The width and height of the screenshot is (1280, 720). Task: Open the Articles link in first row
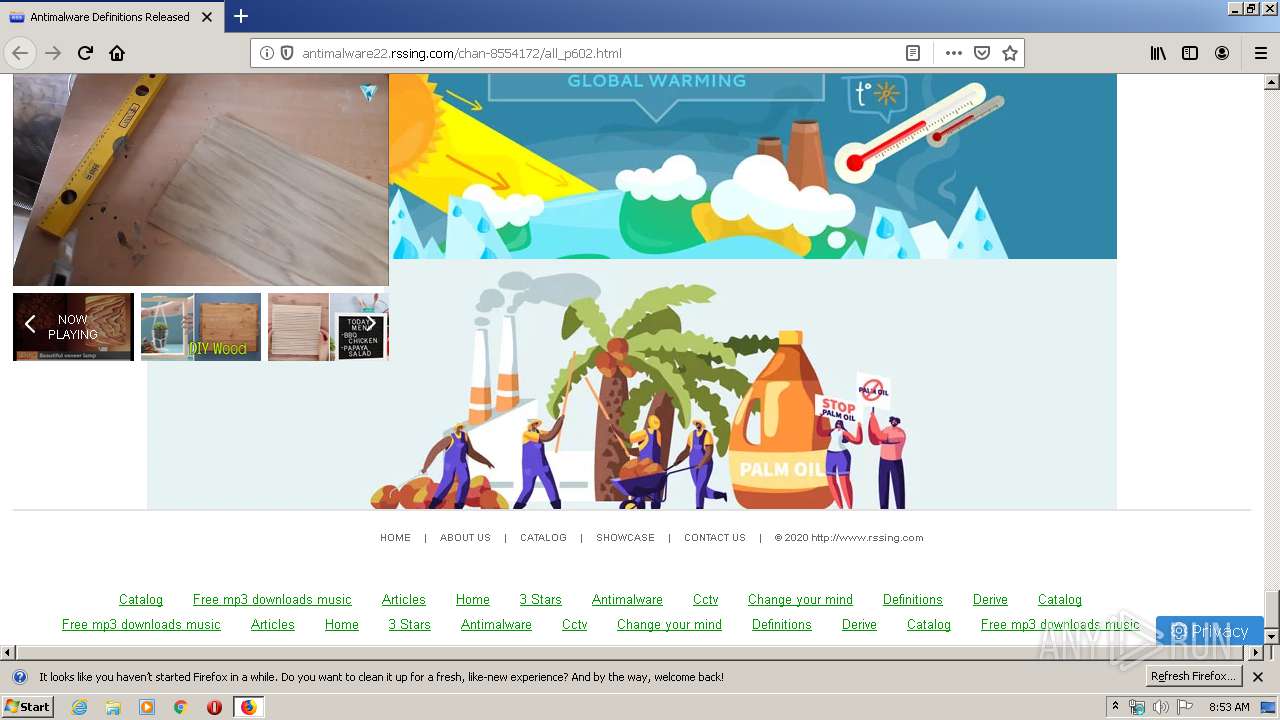[404, 600]
